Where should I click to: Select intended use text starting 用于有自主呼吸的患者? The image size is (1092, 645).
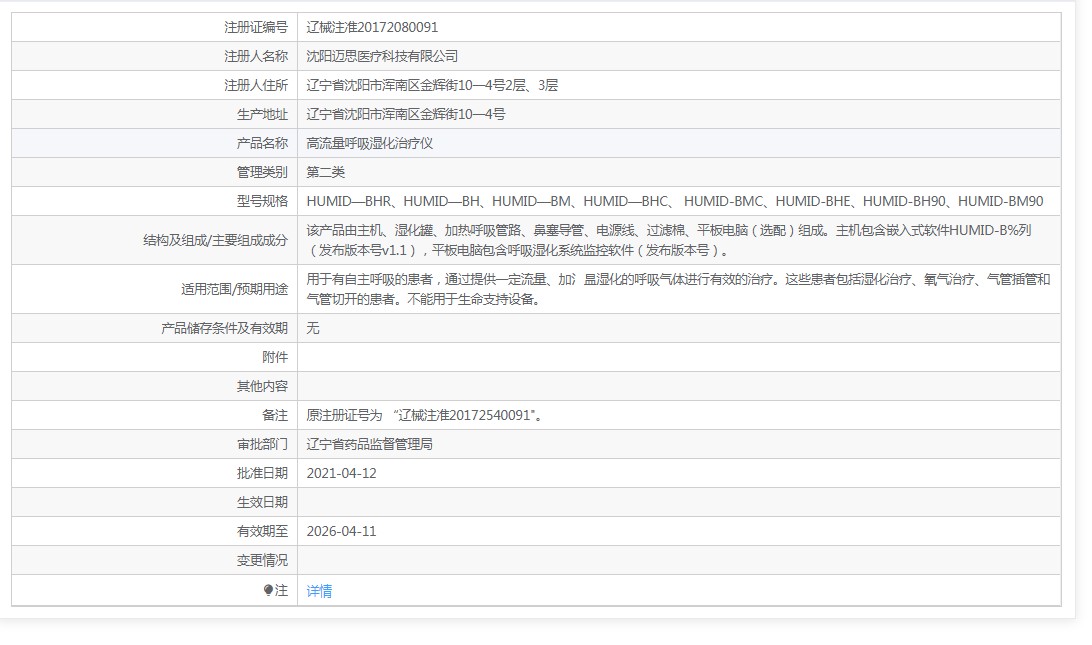[678, 289]
